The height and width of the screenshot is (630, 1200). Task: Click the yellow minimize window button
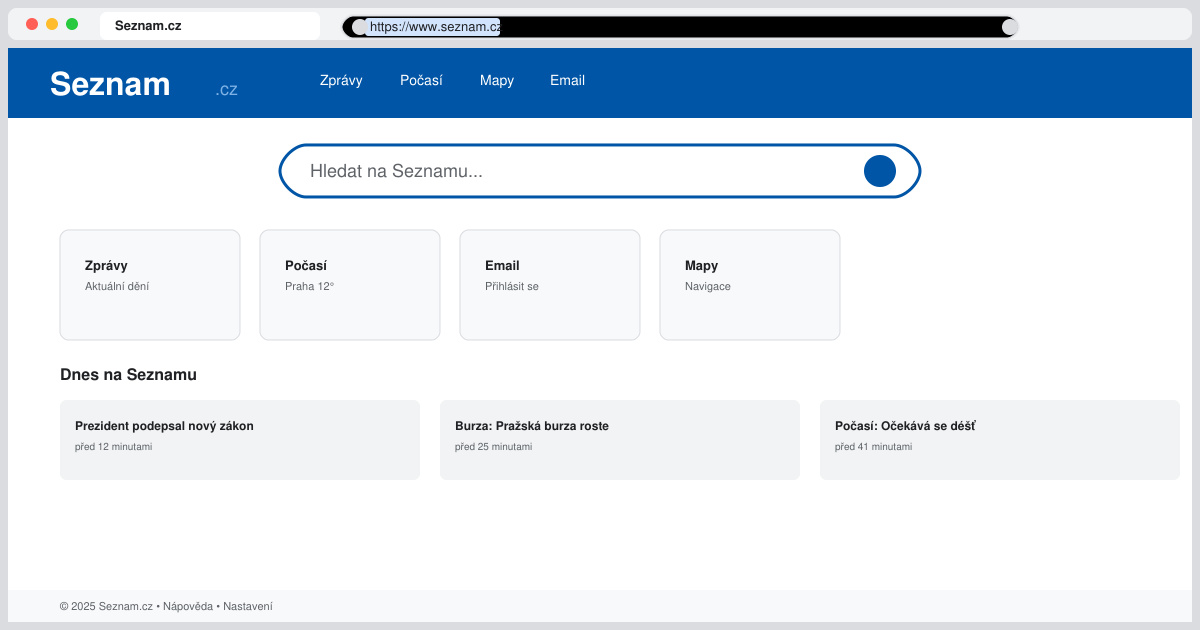[52, 24]
